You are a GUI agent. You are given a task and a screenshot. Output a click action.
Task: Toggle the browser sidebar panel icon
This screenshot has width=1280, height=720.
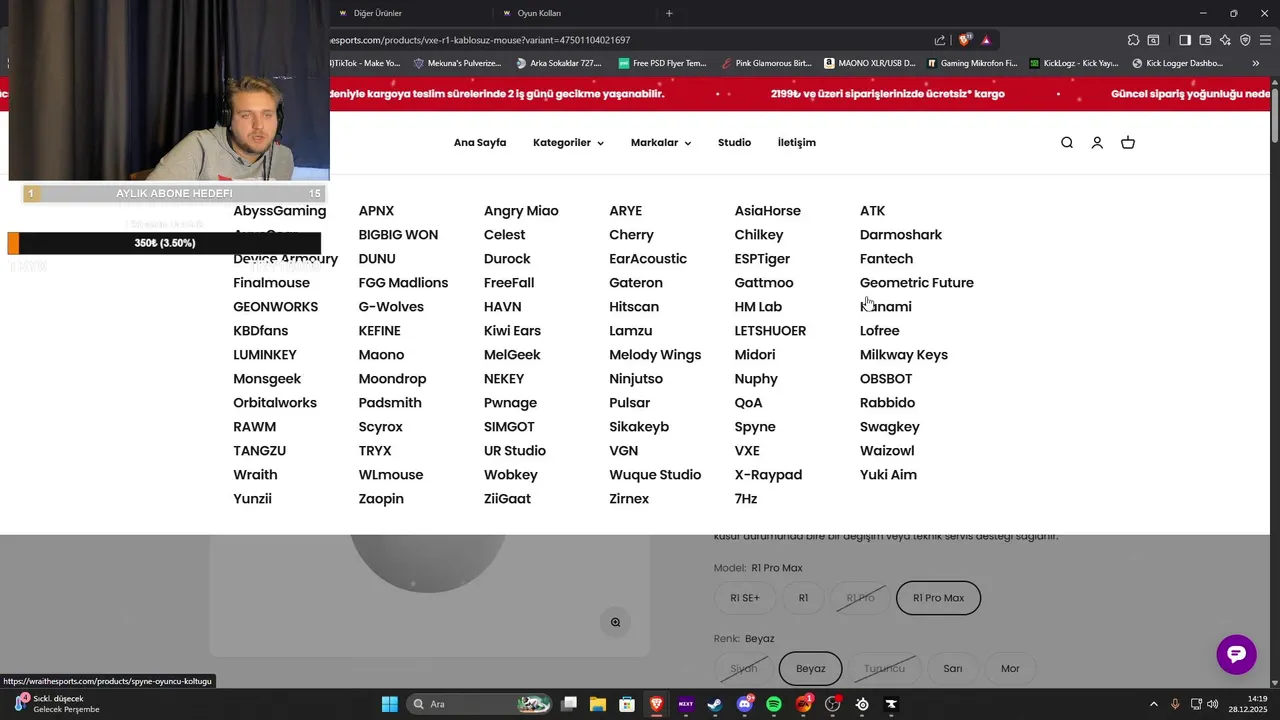[1185, 40]
